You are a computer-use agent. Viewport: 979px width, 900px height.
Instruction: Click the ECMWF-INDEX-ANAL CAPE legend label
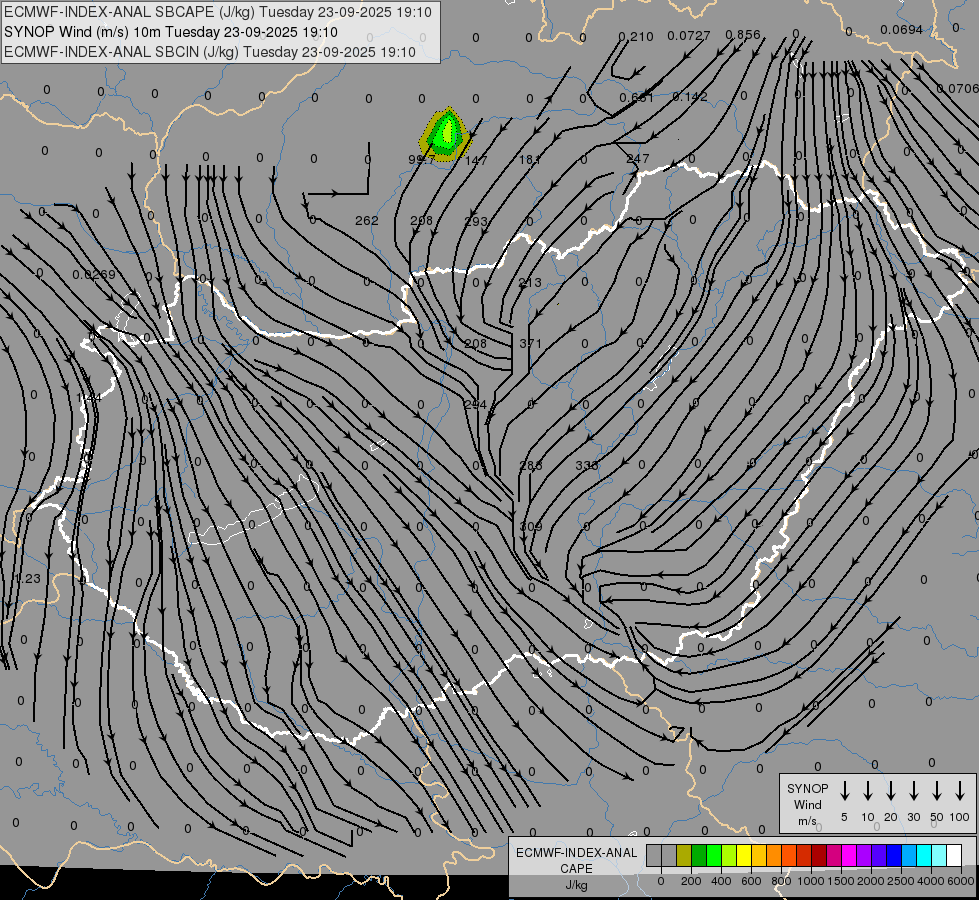pyautogui.click(x=576, y=860)
